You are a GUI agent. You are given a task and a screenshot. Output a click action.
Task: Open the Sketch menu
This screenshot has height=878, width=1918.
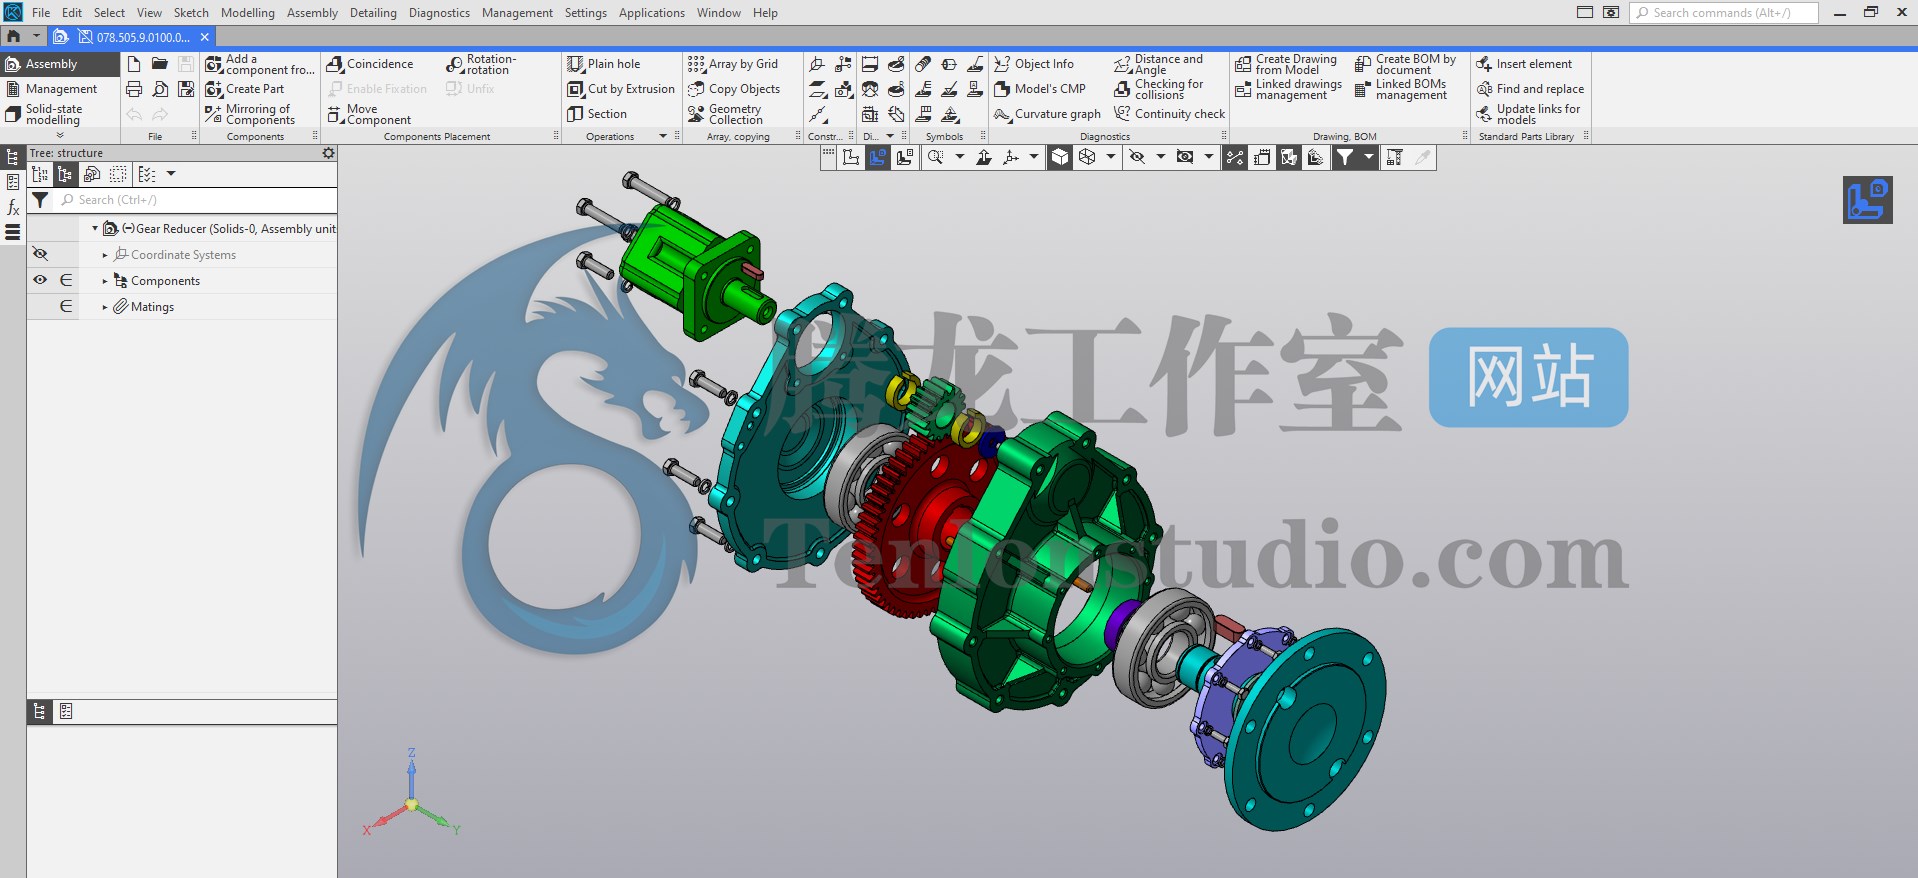point(191,13)
